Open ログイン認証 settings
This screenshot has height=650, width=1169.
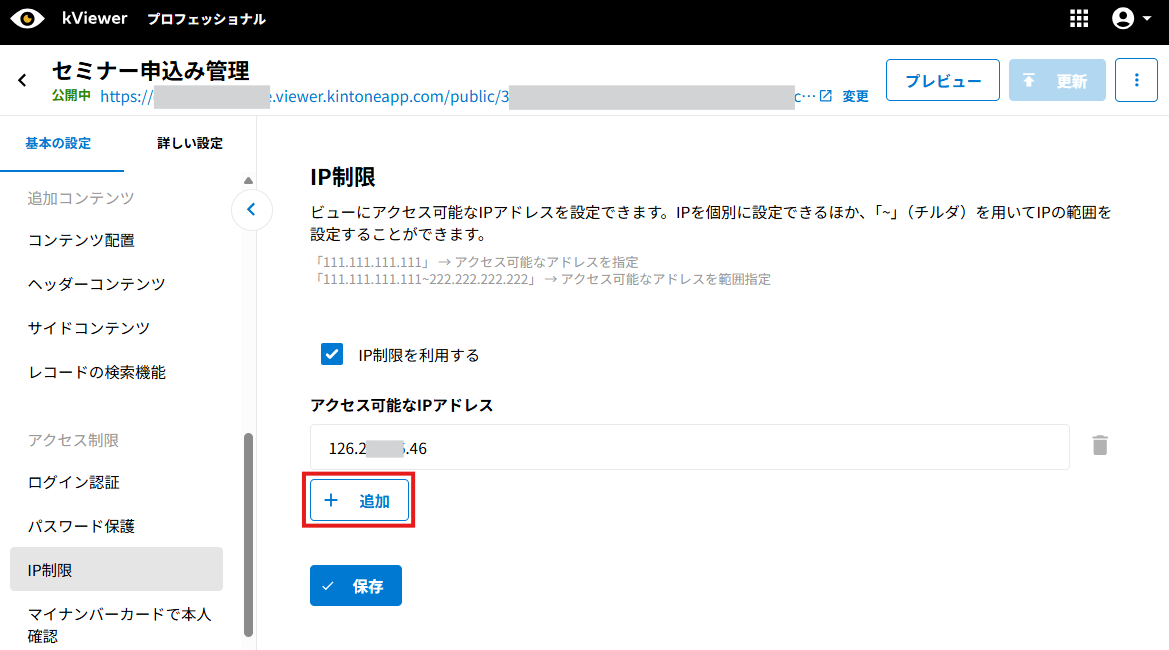74,482
